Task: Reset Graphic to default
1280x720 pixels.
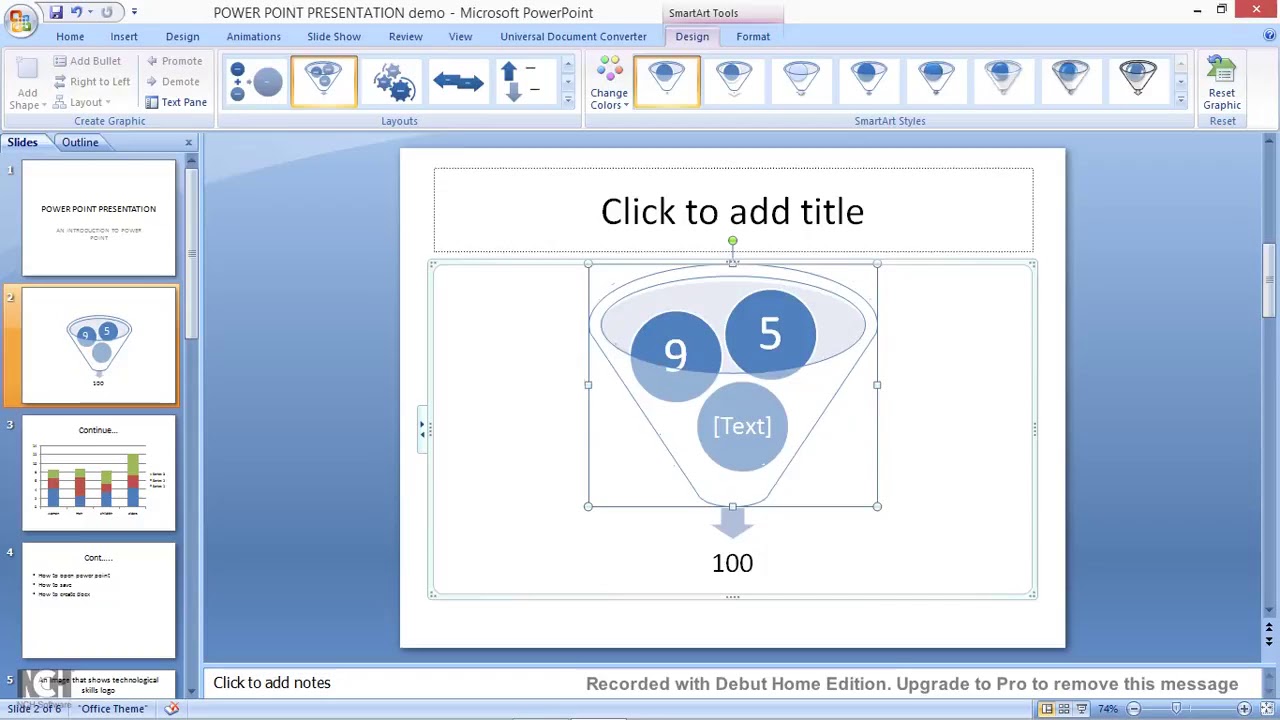Action: click(1222, 84)
